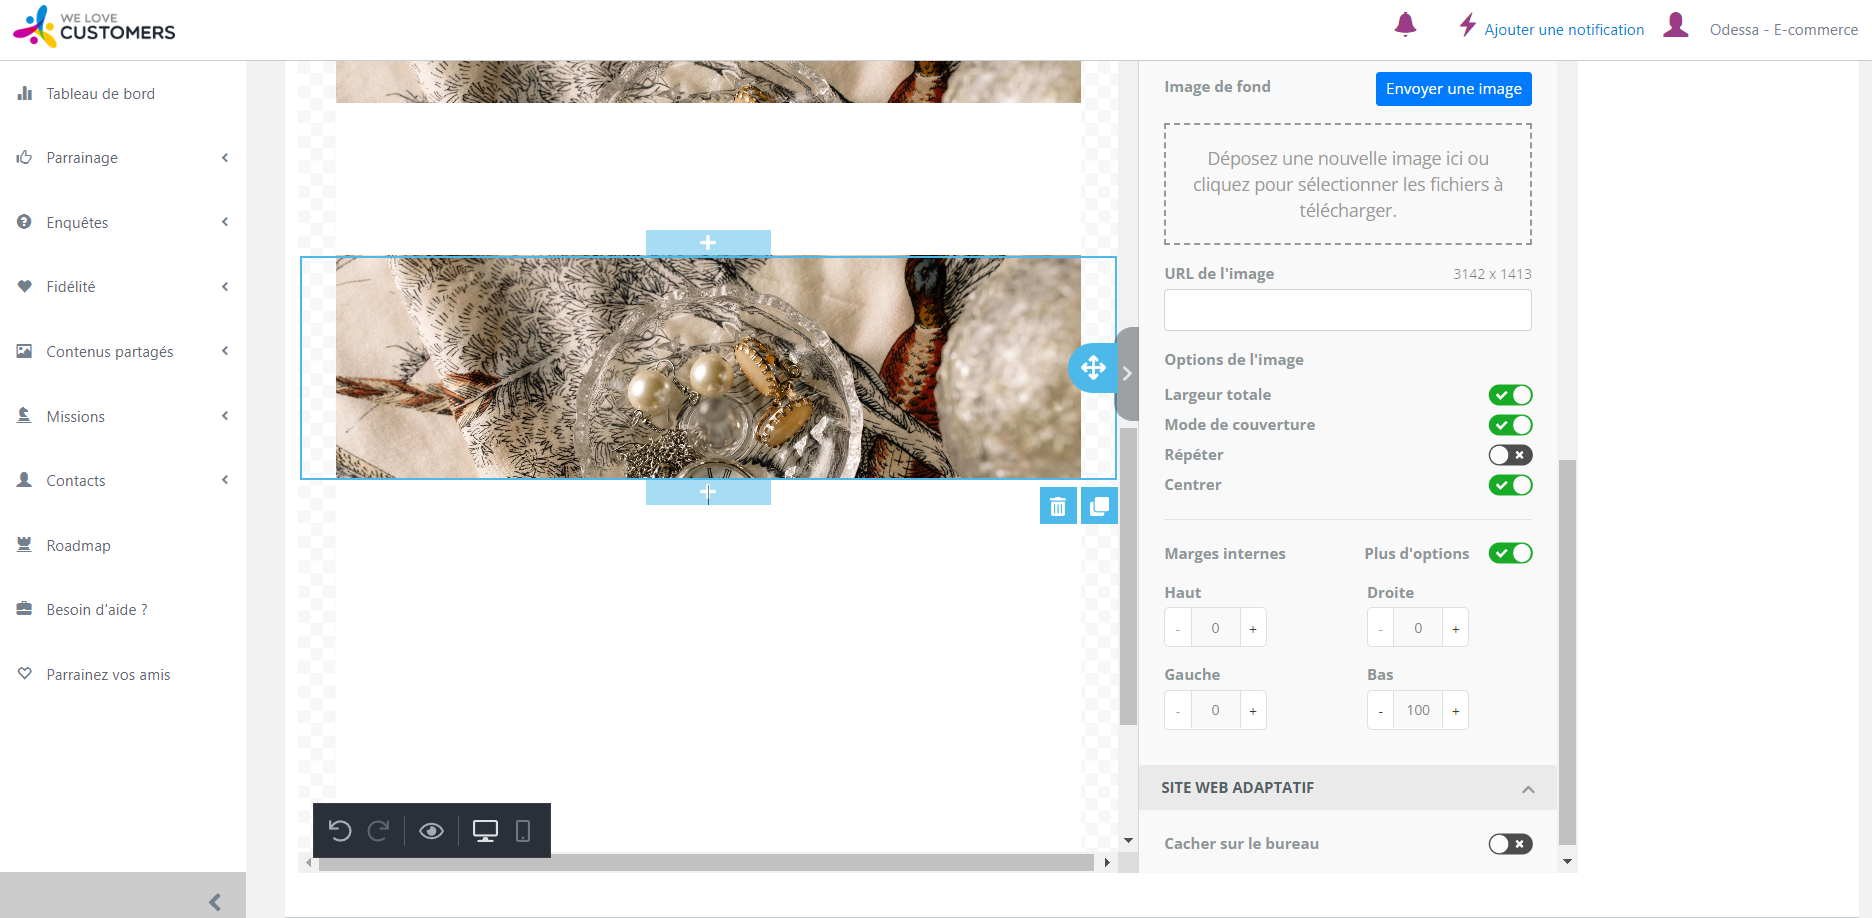Add a block below the selected image
Screen dimensions: 1872x918
coord(708,492)
